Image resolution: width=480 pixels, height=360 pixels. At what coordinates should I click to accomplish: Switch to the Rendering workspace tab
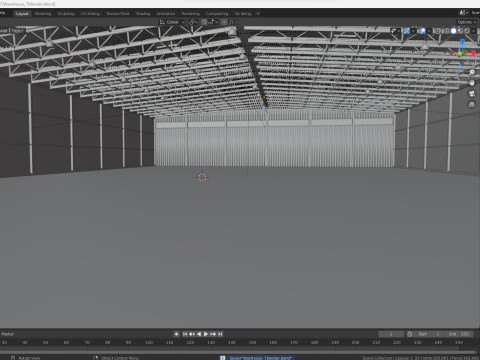coord(190,14)
